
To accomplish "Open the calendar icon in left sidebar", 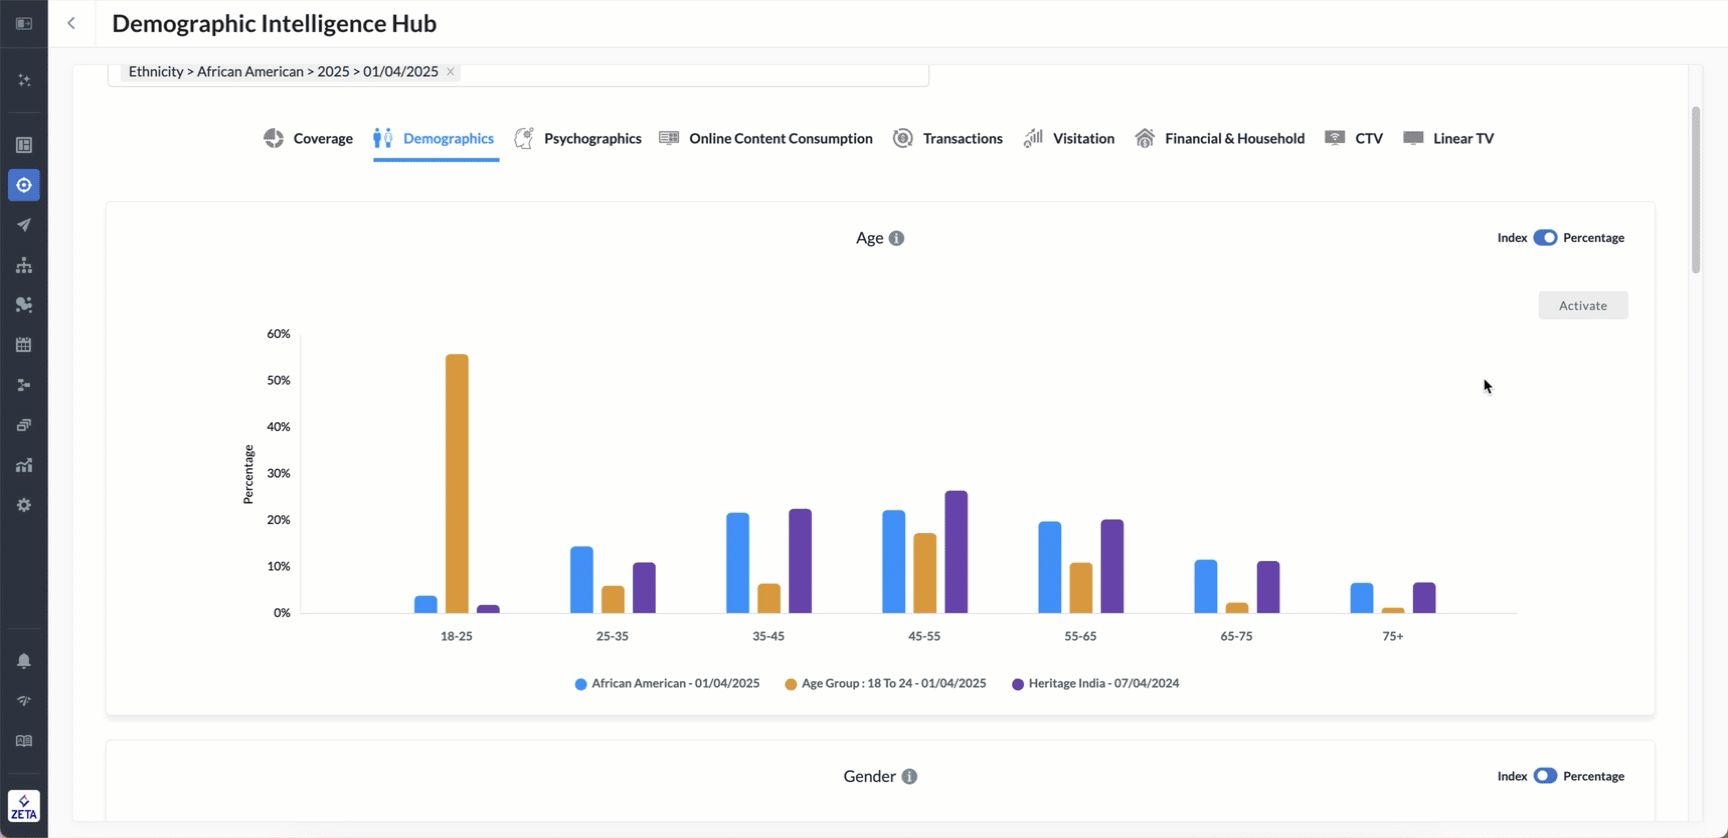I will (24, 345).
